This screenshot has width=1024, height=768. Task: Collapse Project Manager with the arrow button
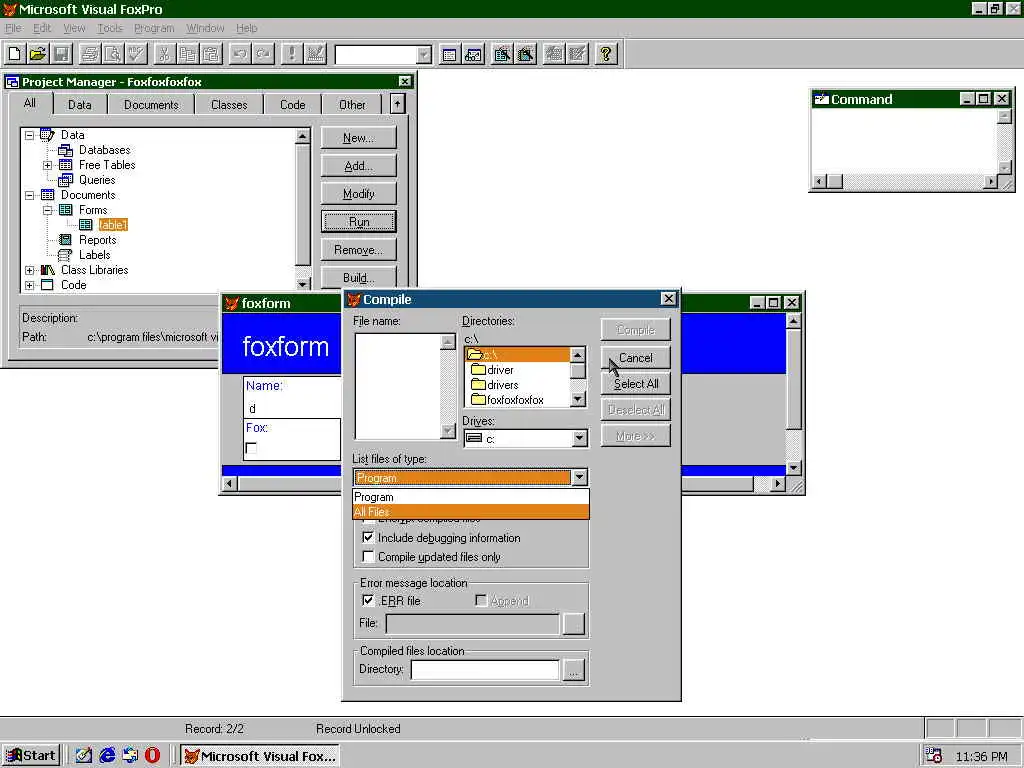tap(397, 104)
